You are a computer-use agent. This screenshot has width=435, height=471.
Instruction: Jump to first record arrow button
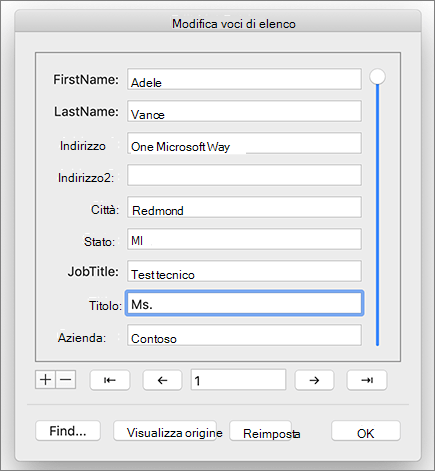pyautogui.click(x=110, y=380)
